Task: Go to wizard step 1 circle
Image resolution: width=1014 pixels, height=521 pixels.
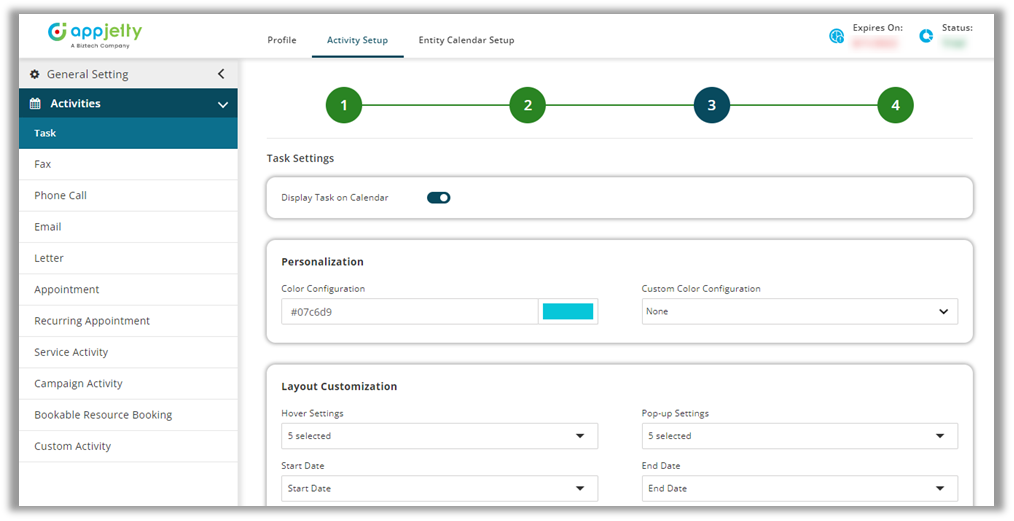Action: pos(343,105)
